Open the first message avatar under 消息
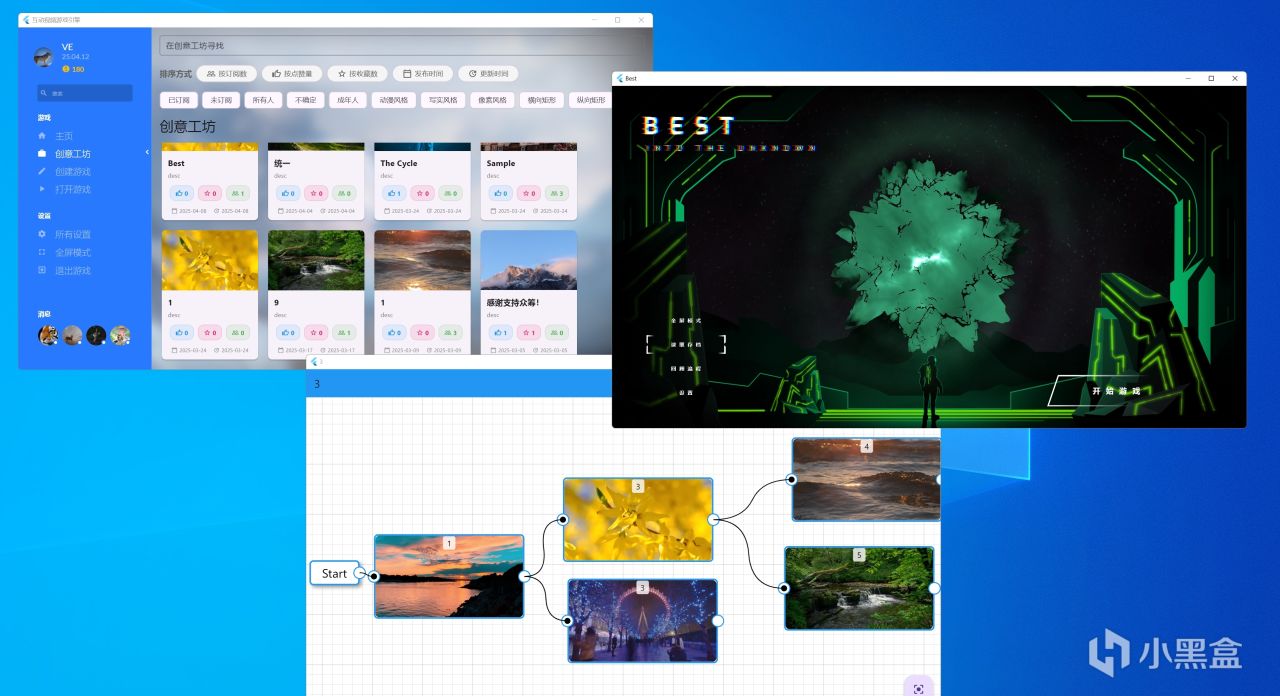 click(48, 335)
